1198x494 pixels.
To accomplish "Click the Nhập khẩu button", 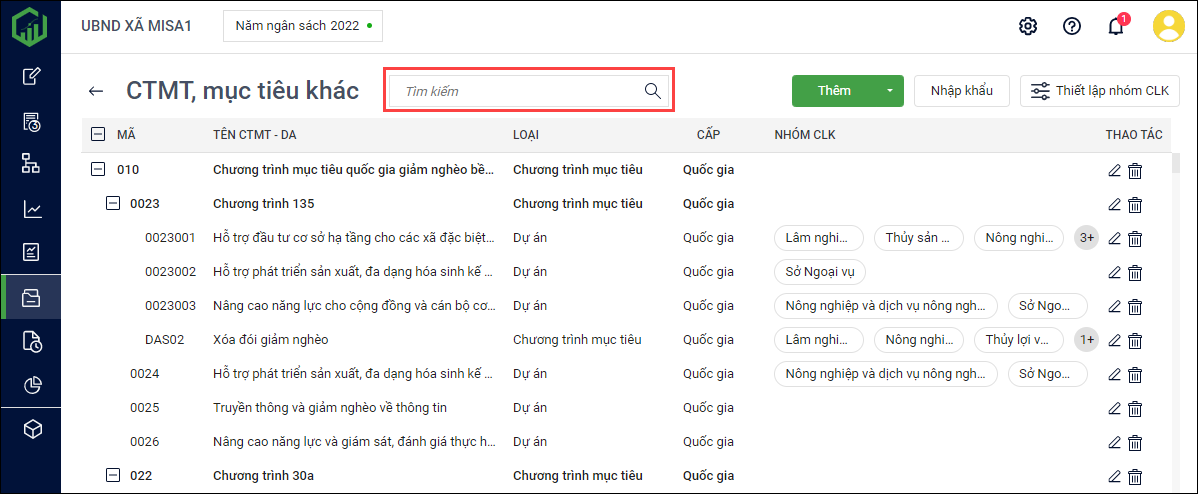I will pos(961,91).
